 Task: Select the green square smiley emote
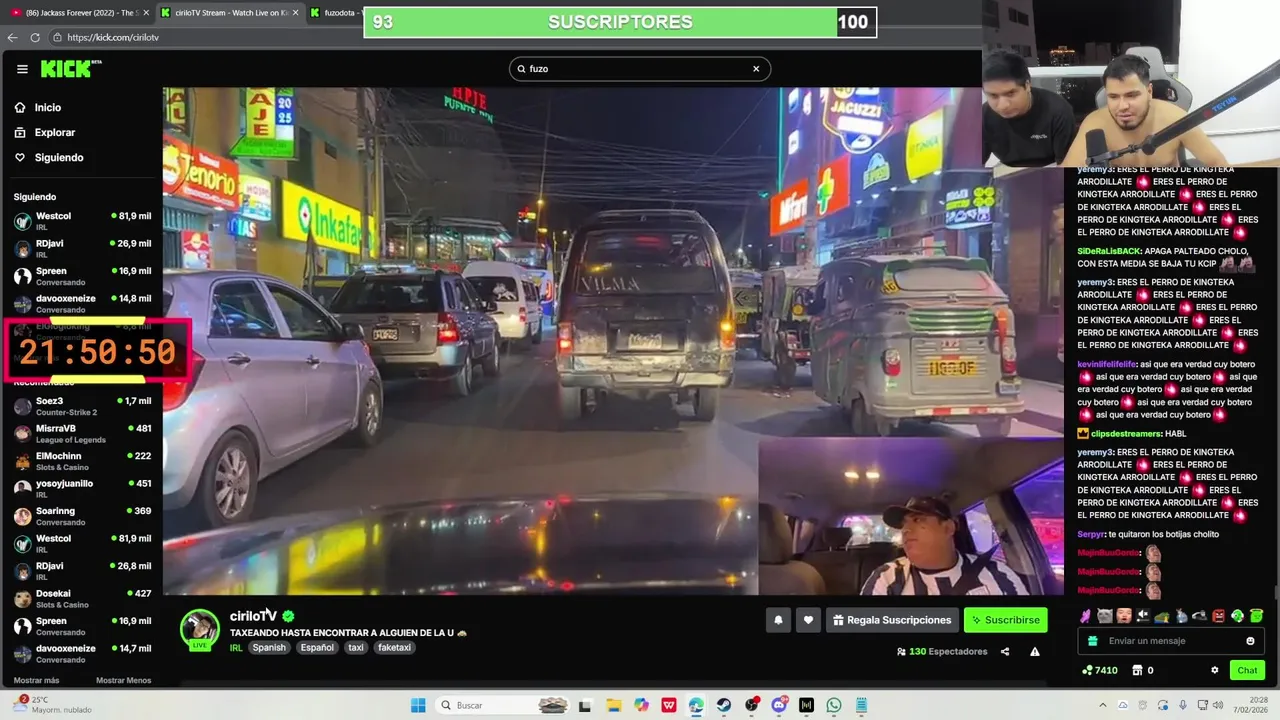(1256, 616)
